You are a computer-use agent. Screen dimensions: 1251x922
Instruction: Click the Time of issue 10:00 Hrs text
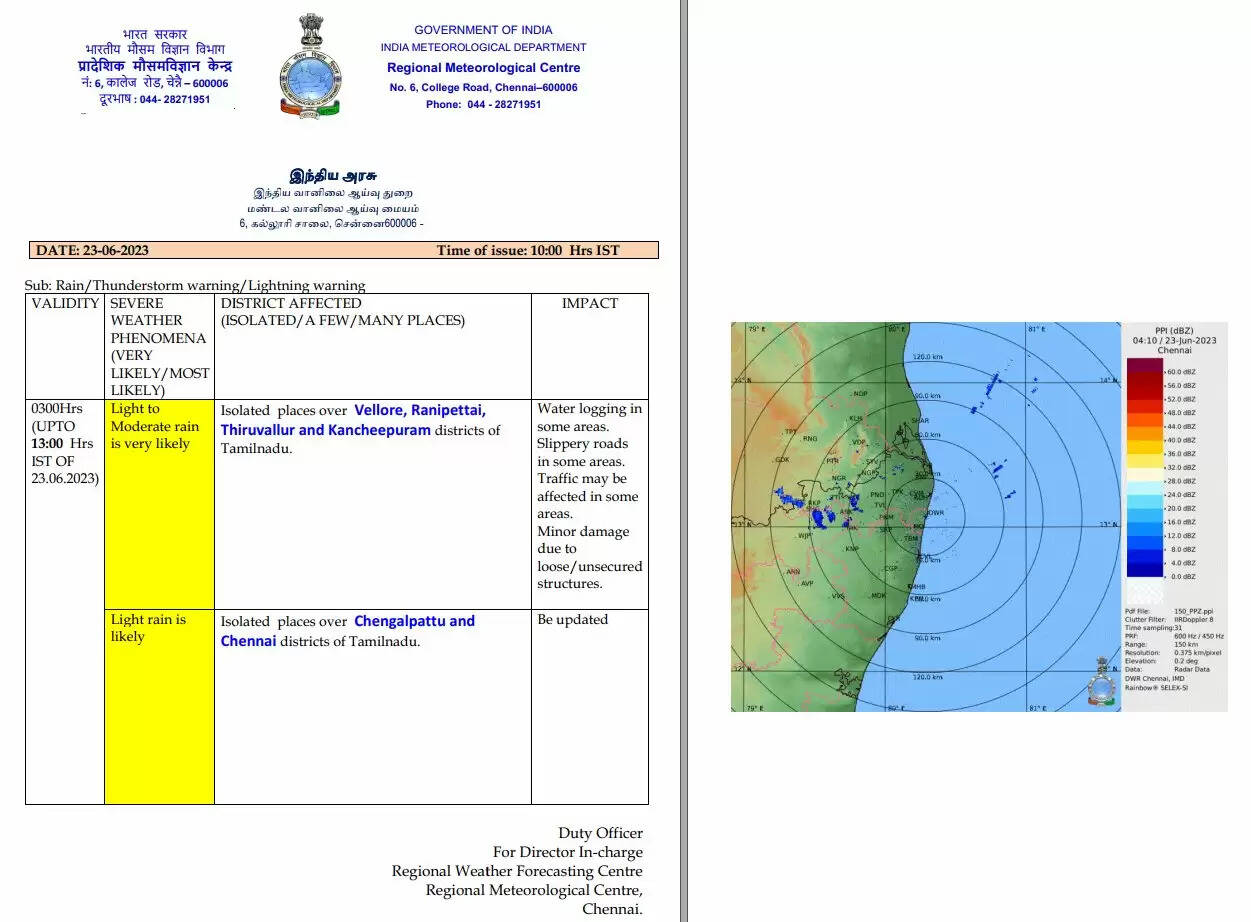[528, 250]
